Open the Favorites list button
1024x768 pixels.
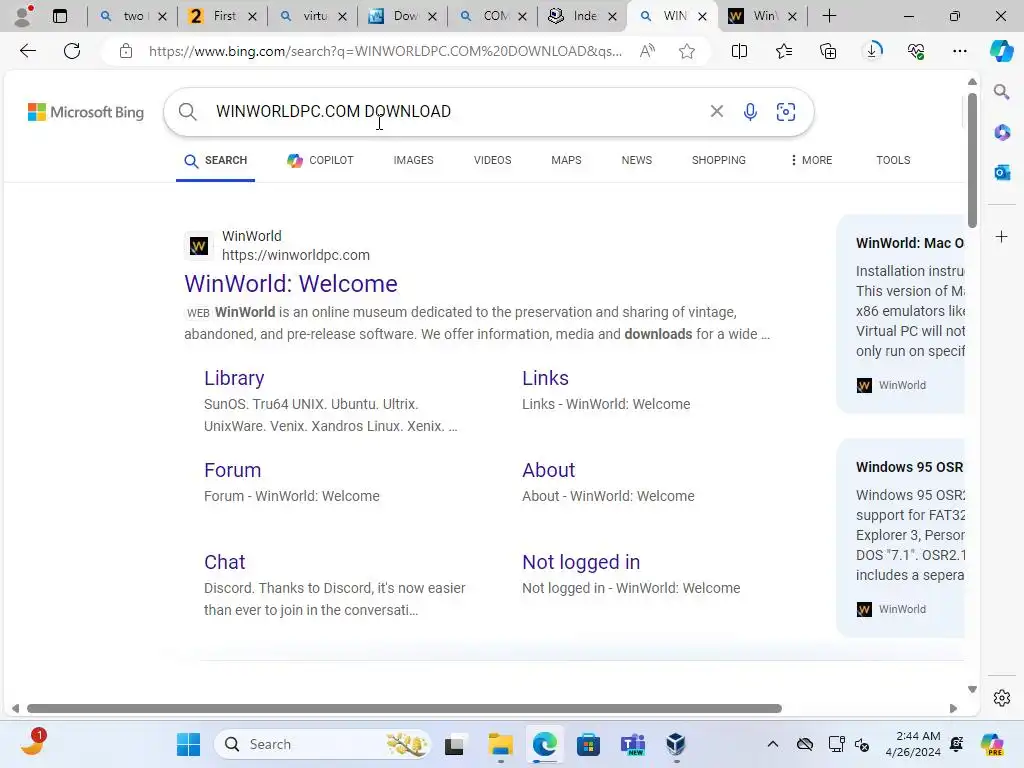coord(784,51)
